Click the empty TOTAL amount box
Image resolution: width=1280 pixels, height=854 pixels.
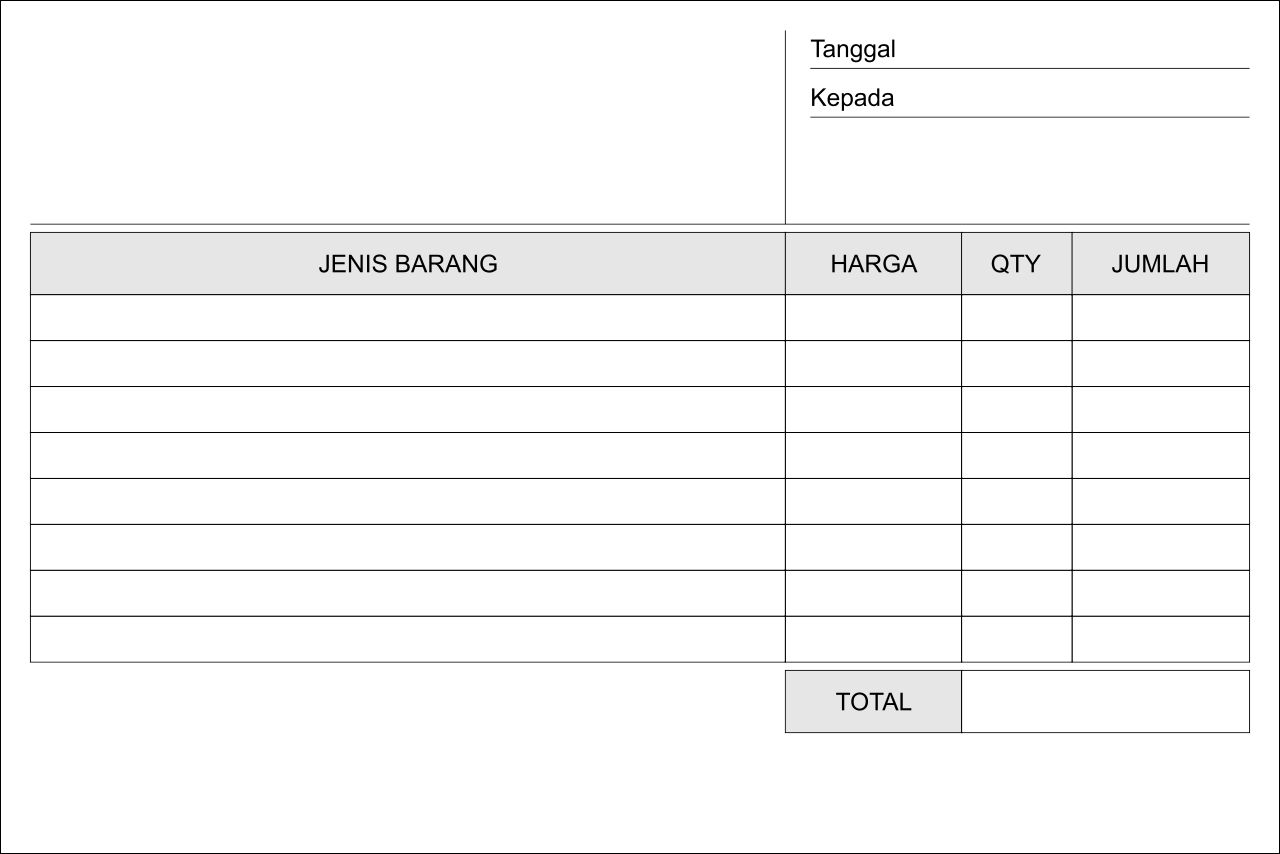[x=1105, y=702]
